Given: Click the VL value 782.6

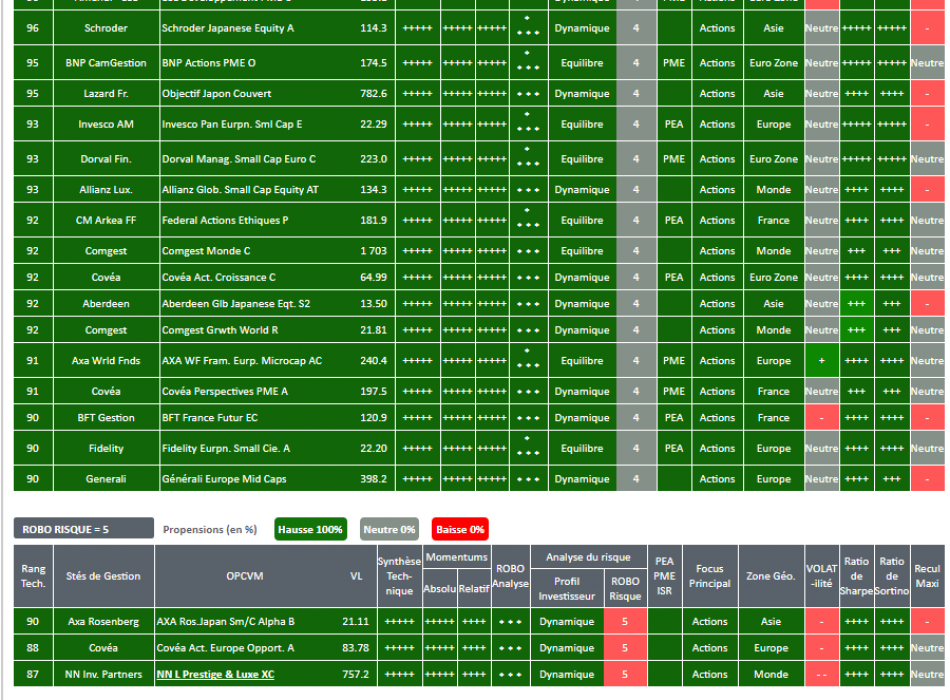Looking at the screenshot, I should click(x=373, y=94).
